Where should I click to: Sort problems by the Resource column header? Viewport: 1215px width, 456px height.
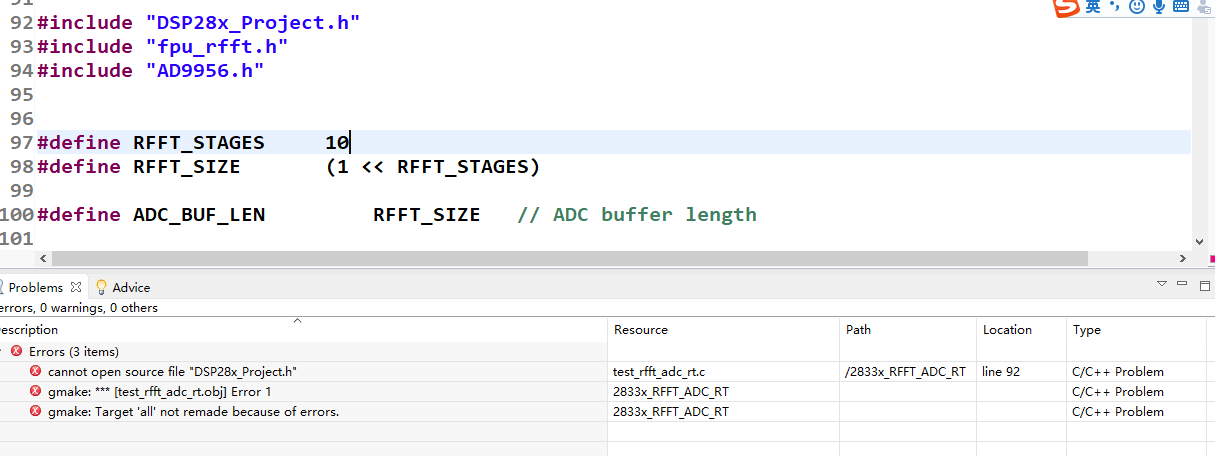pyautogui.click(x=641, y=329)
